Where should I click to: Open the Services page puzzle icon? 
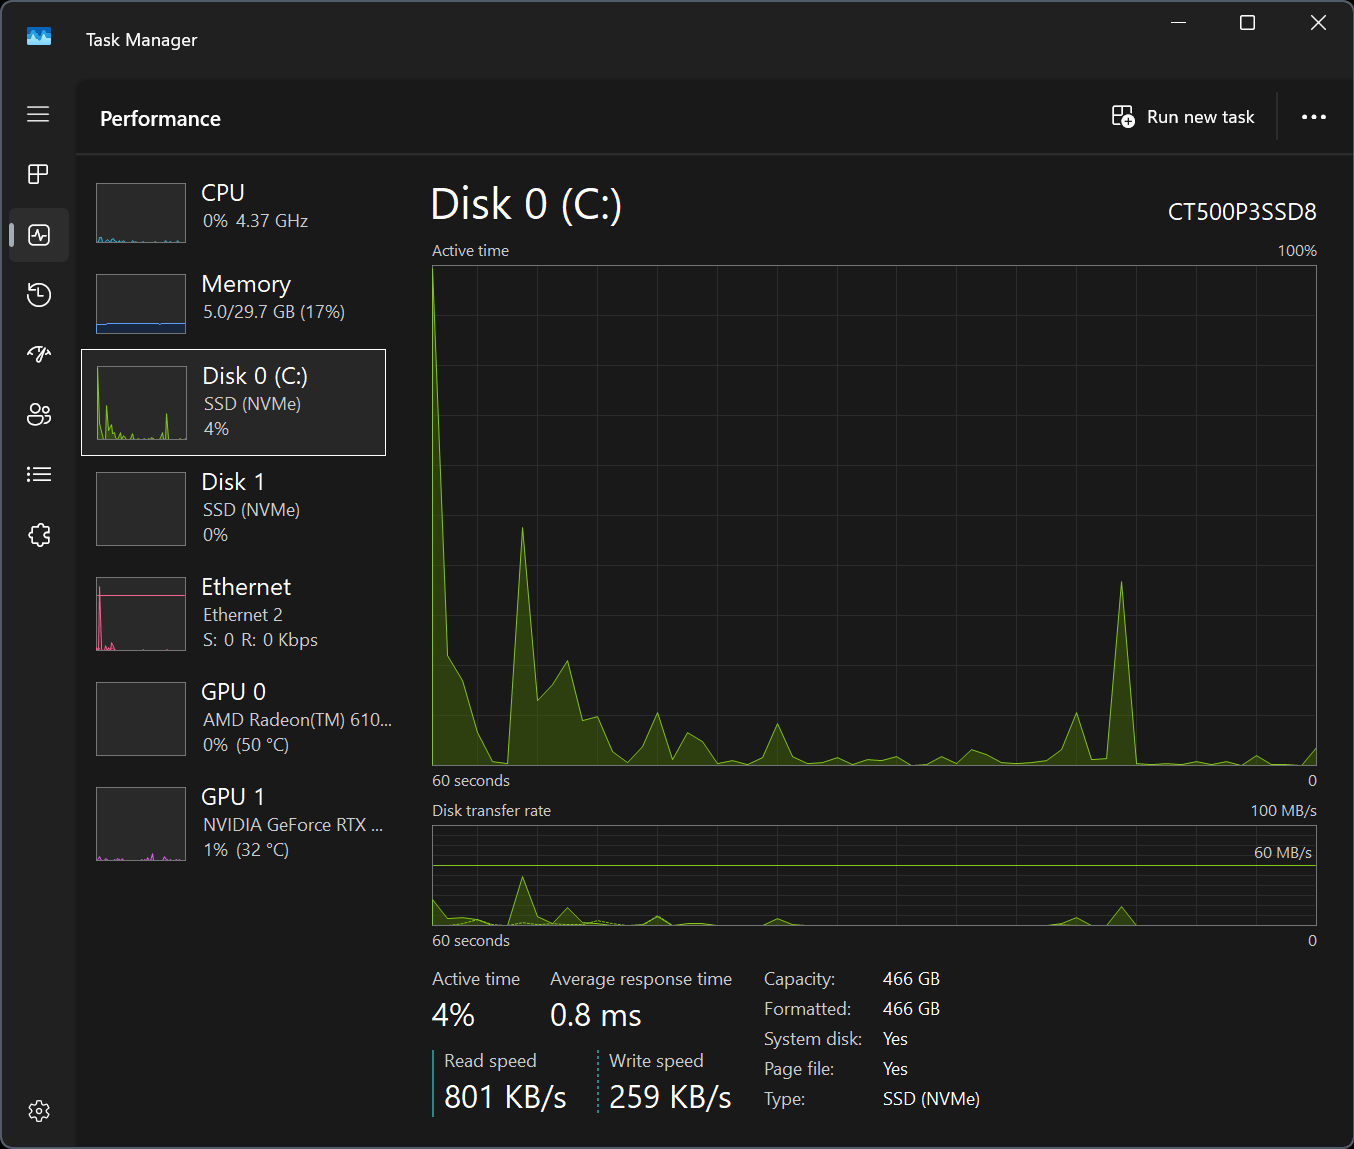(x=39, y=535)
